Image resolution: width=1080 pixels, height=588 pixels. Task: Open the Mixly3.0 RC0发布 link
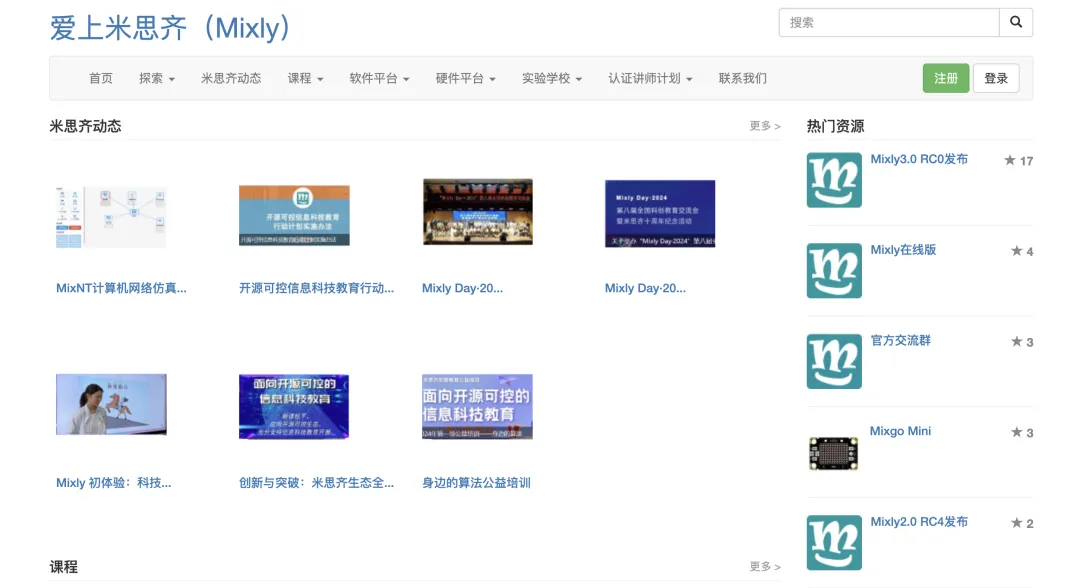click(x=919, y=159)
